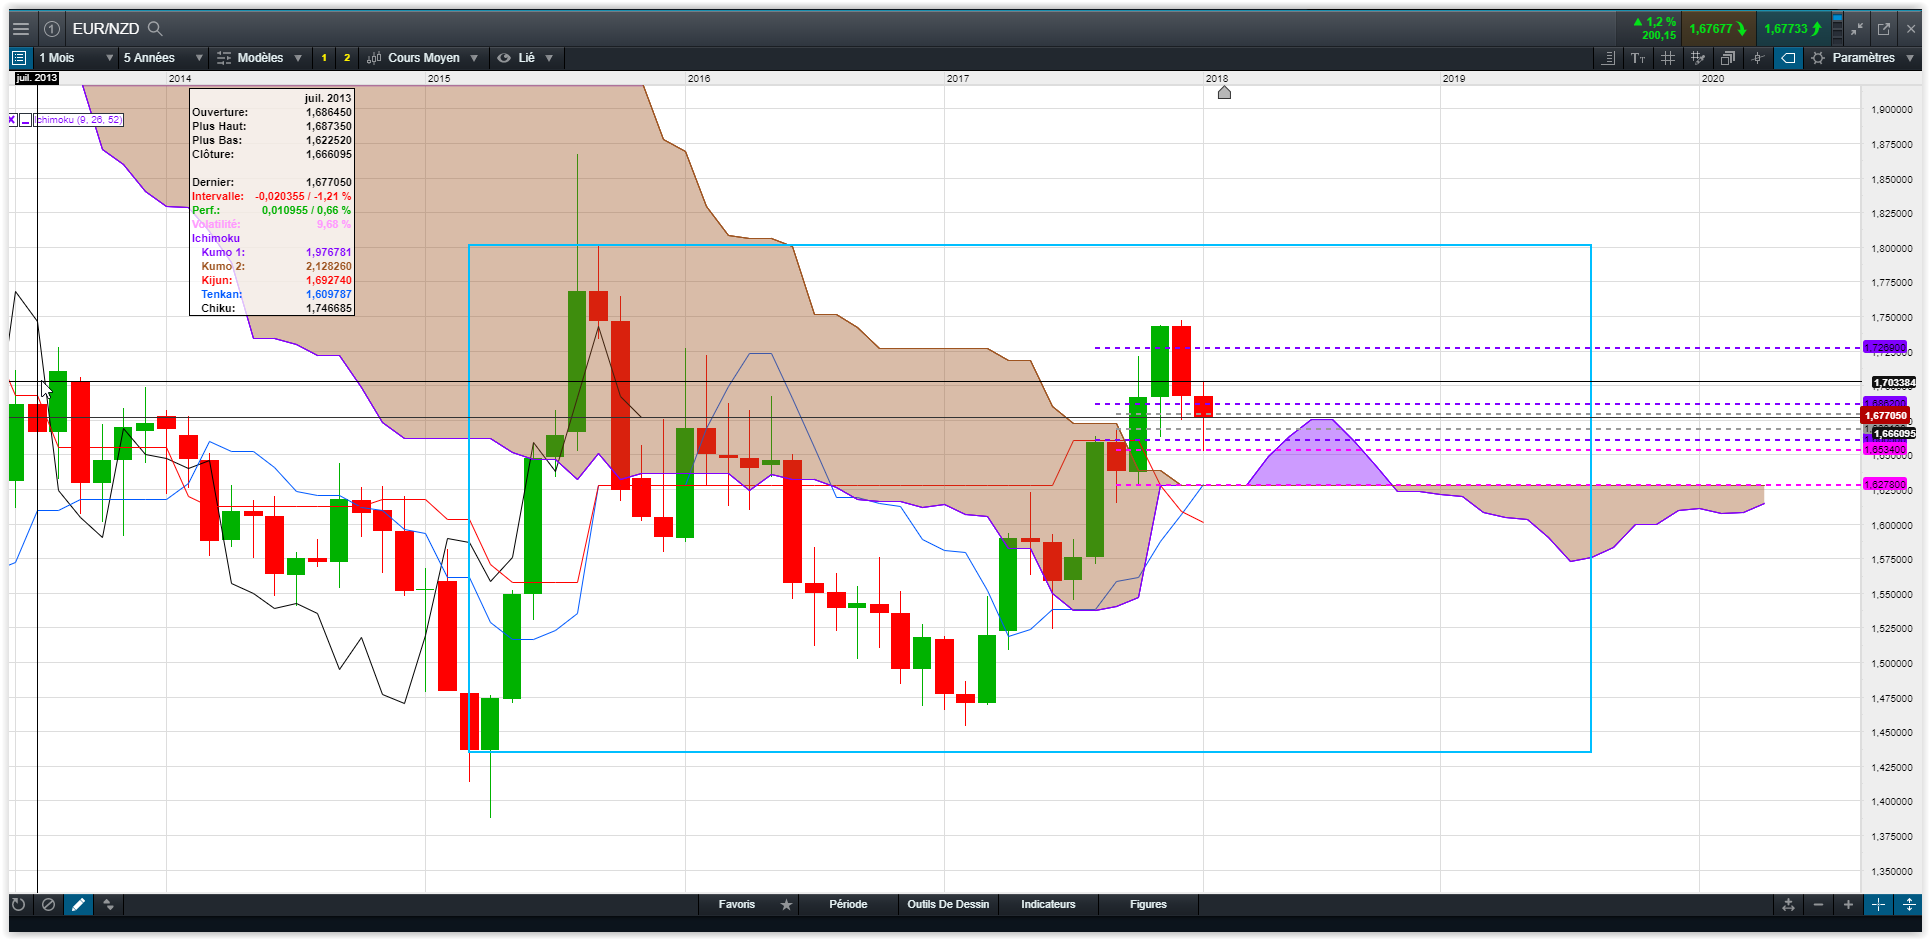Click the circled number 1 info icon
The image size is (1930, 940).
click(52, 29)
